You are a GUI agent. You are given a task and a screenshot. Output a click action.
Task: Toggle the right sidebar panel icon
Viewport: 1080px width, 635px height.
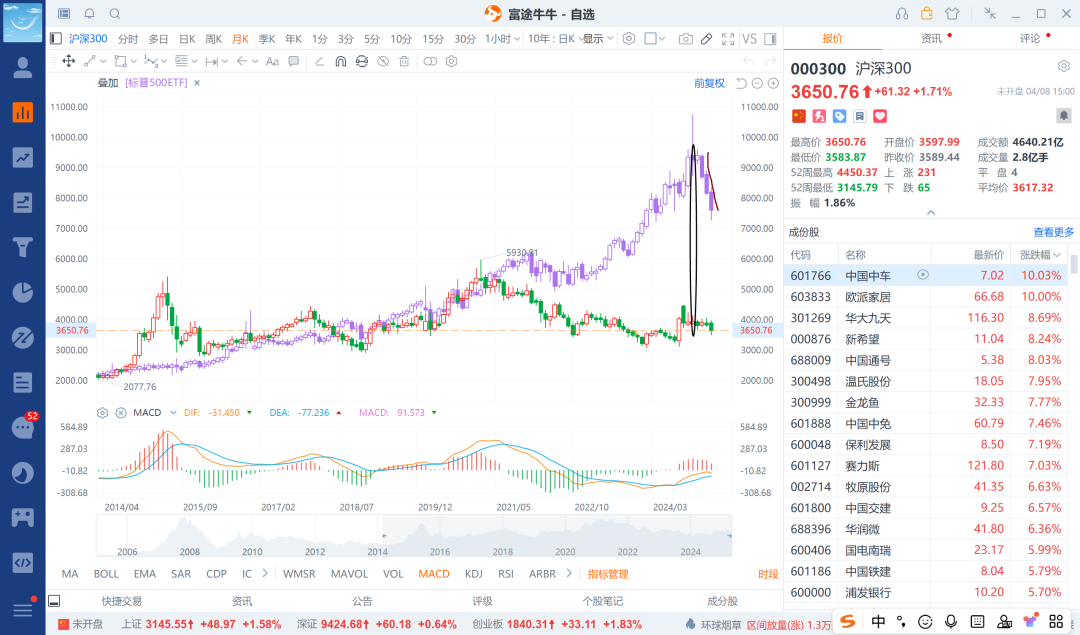click(x=771, y=39)
